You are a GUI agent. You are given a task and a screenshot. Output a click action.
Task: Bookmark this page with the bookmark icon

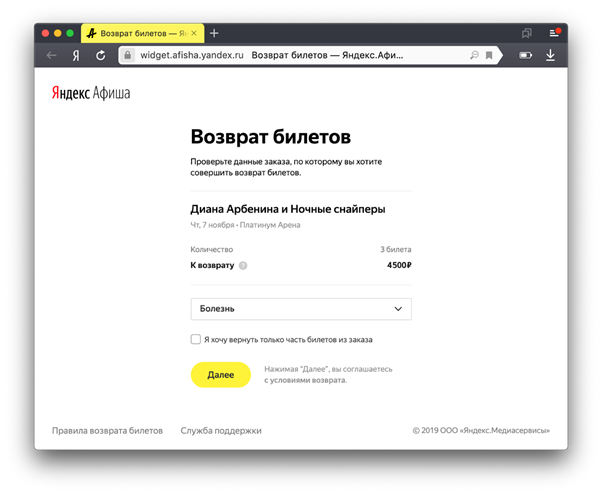point(489,55)
